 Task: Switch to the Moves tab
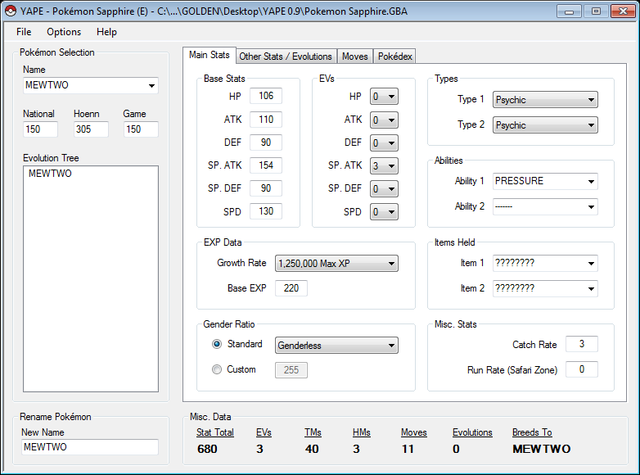point(355,56)
